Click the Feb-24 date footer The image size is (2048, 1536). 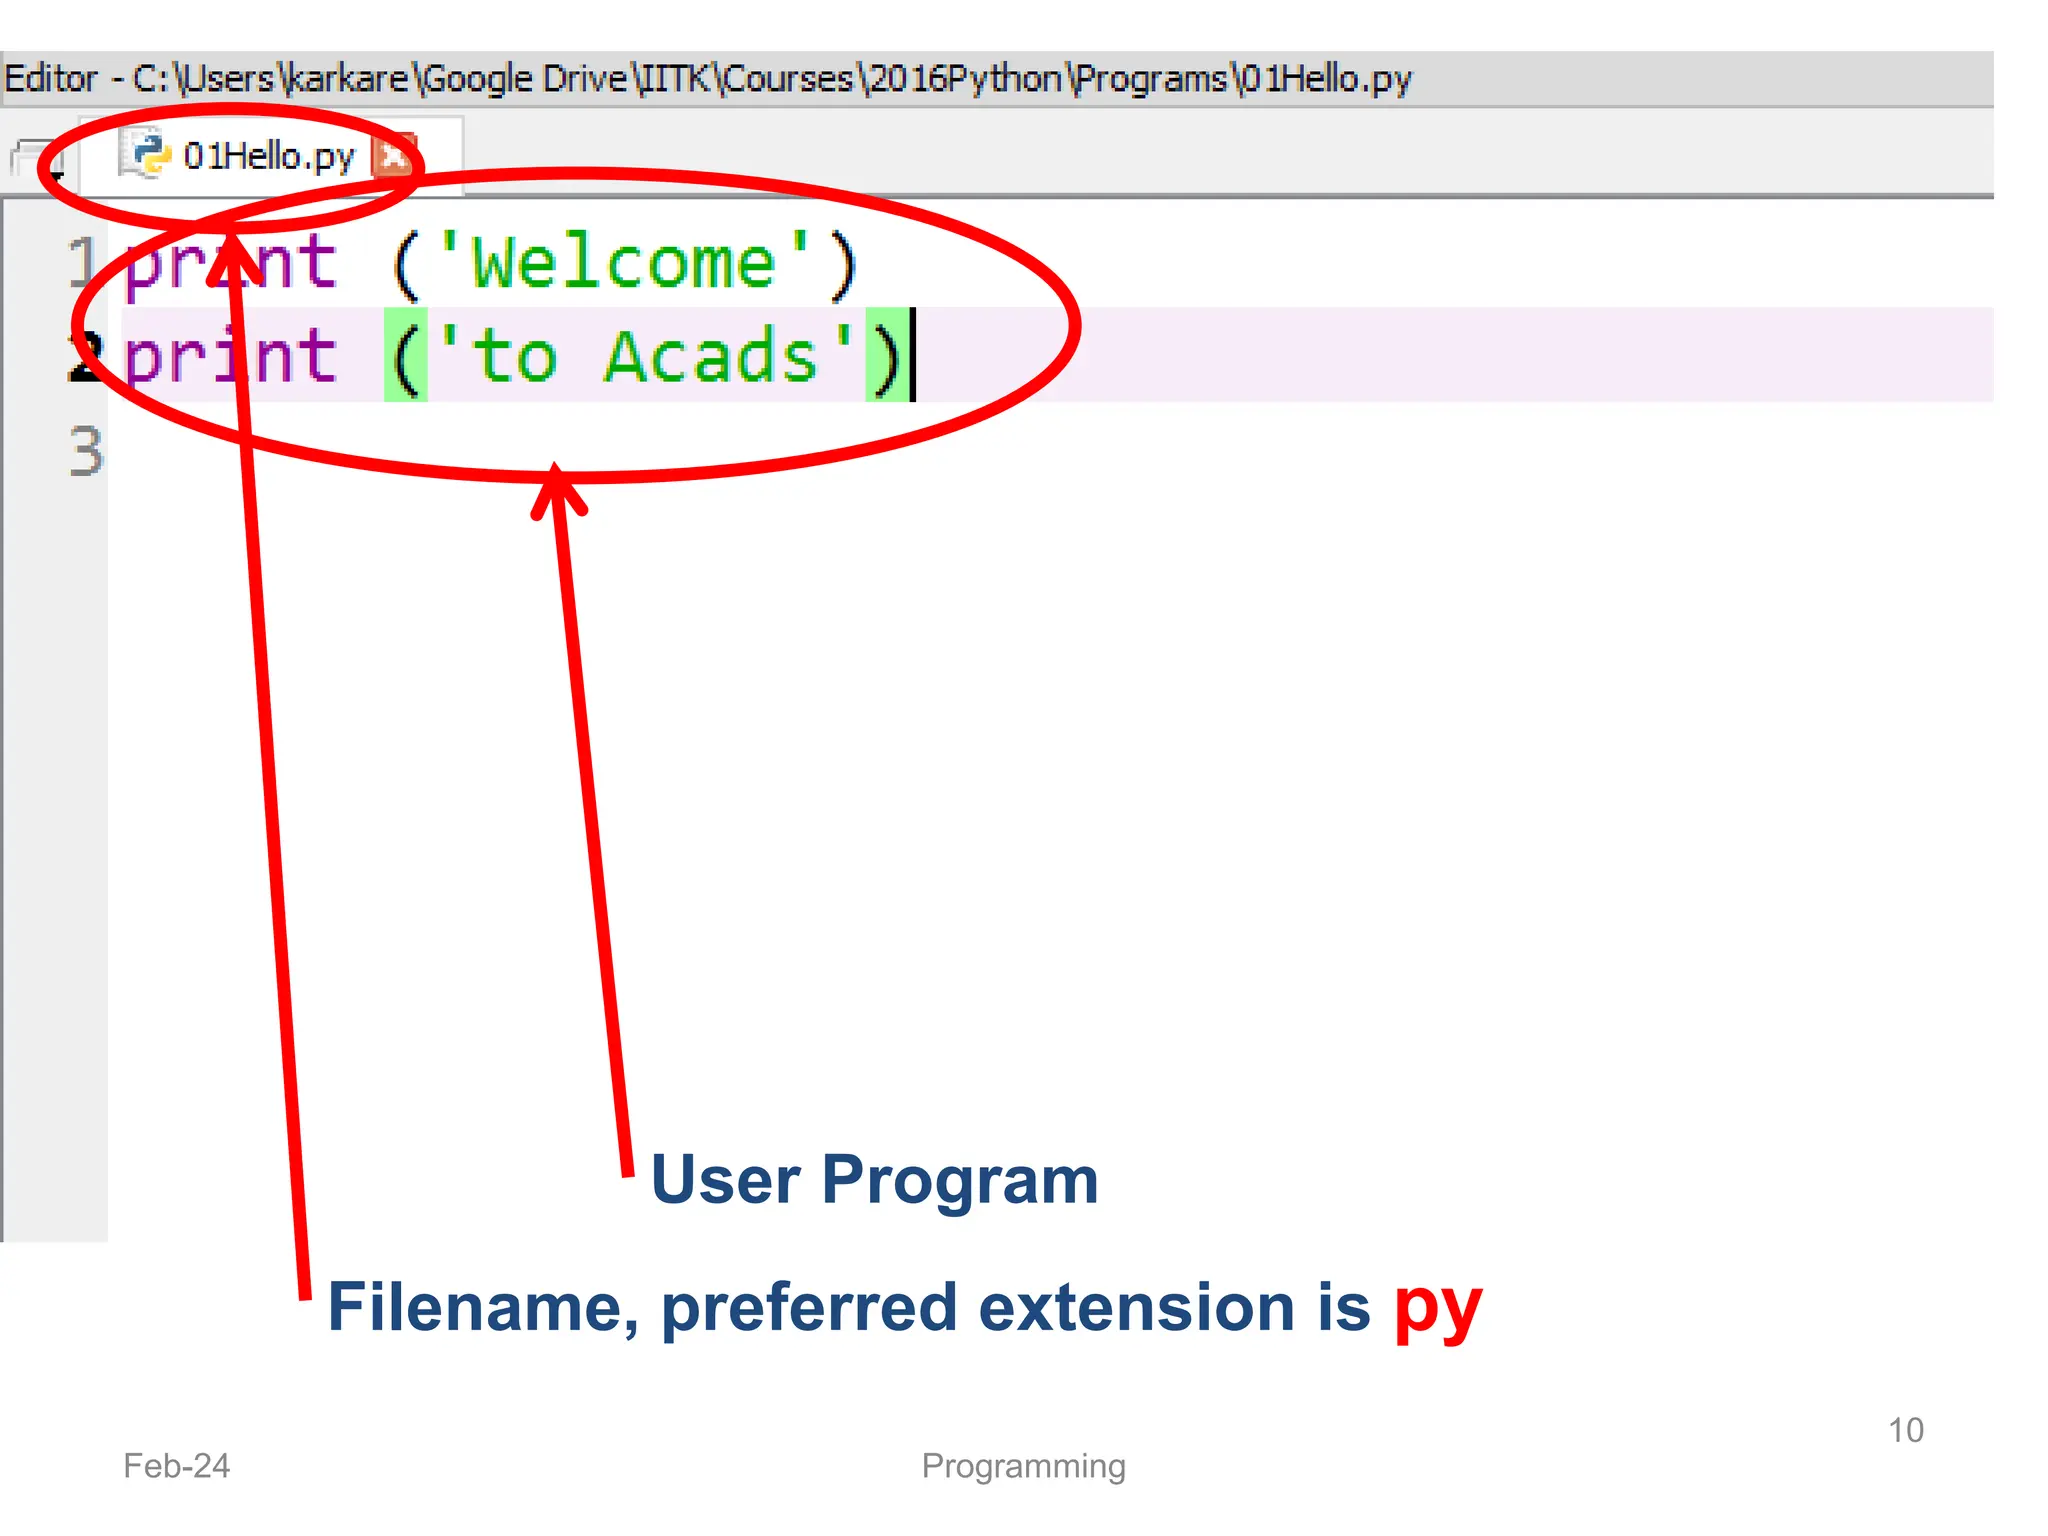point(176,1466)
